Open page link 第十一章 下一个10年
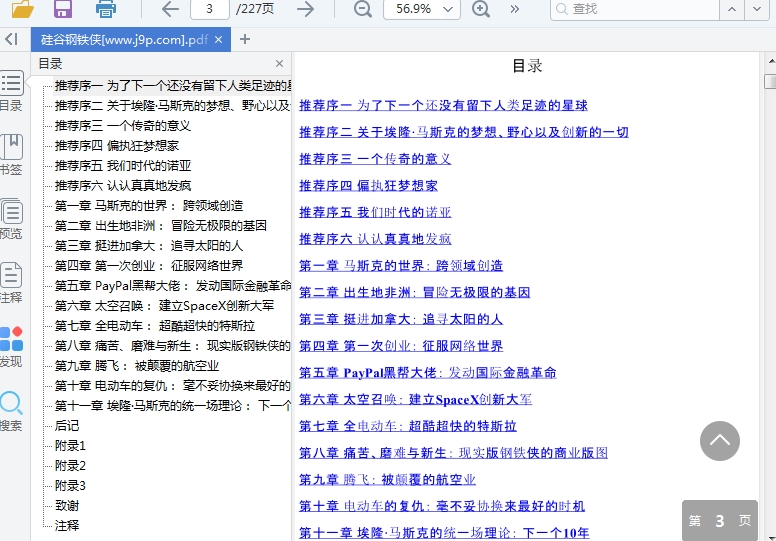 (x=444, y=533)
